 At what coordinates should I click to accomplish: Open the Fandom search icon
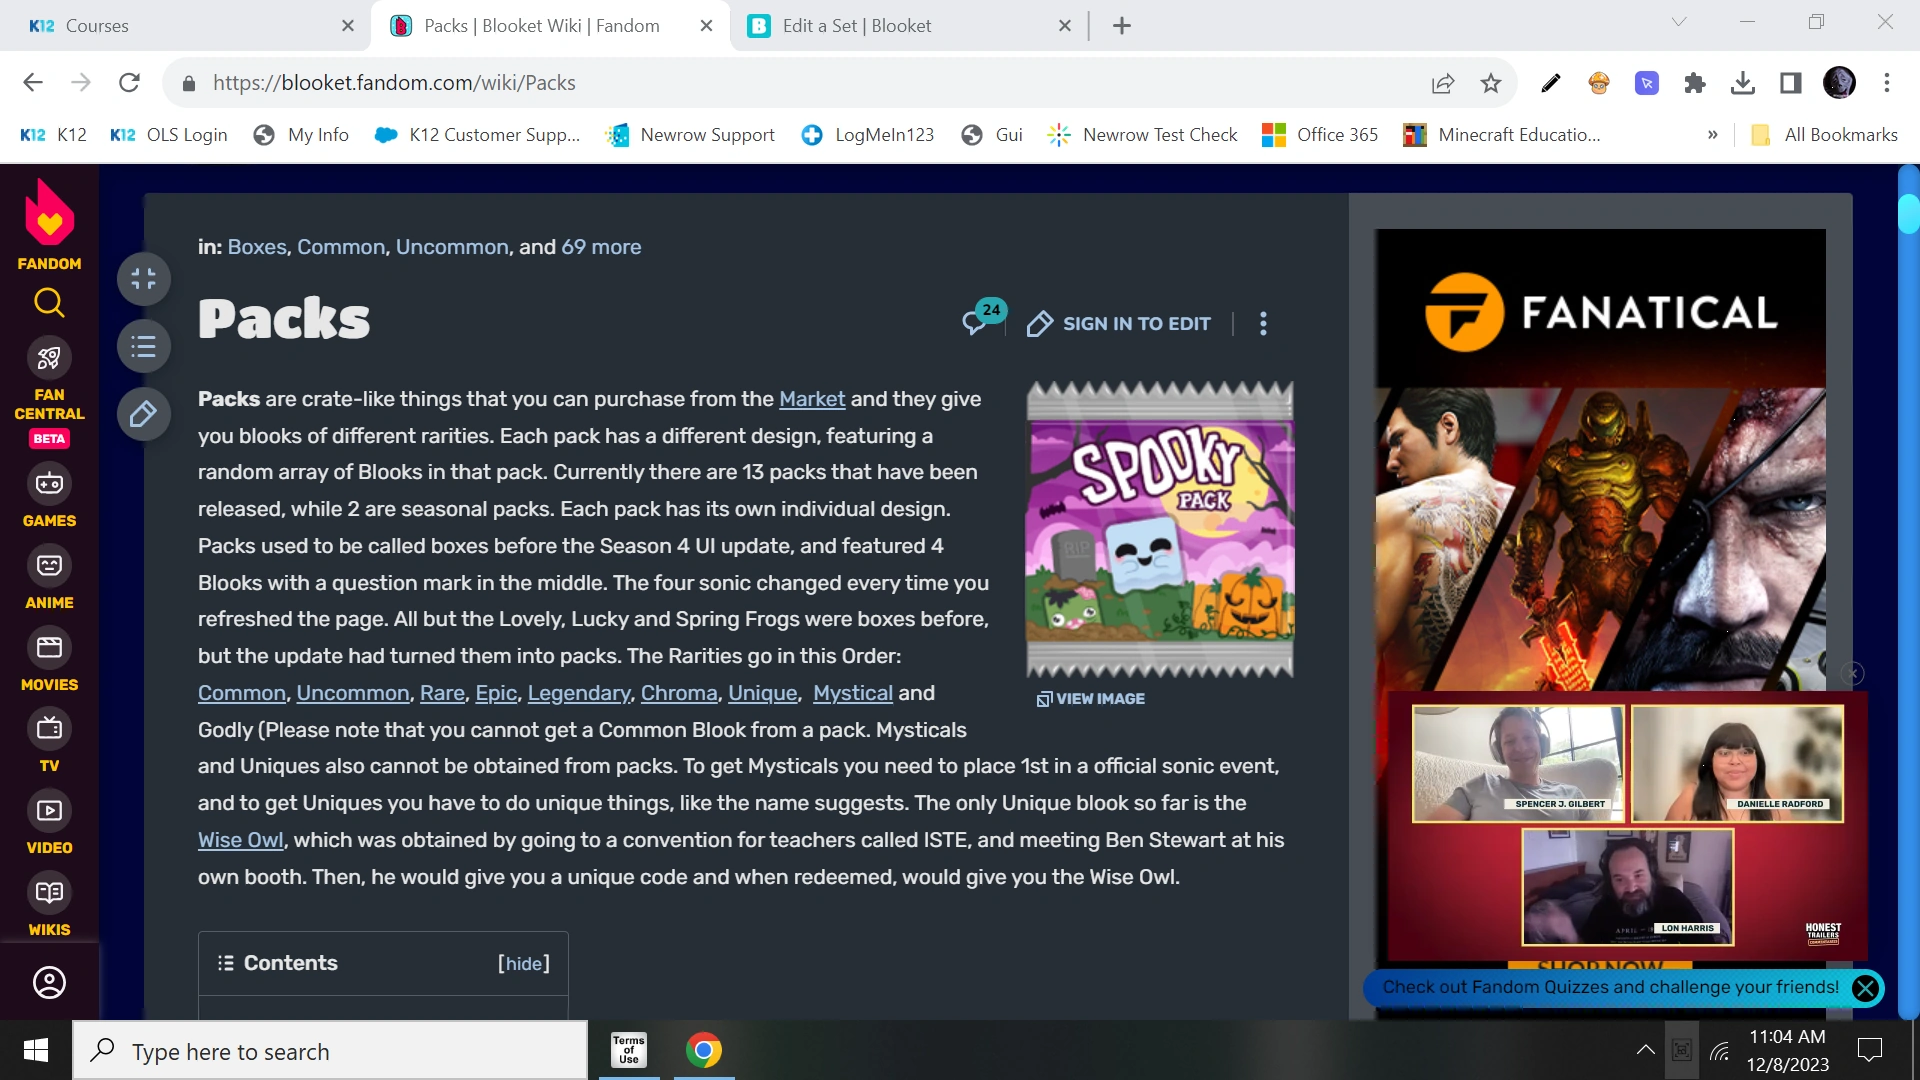click(49, 302)
